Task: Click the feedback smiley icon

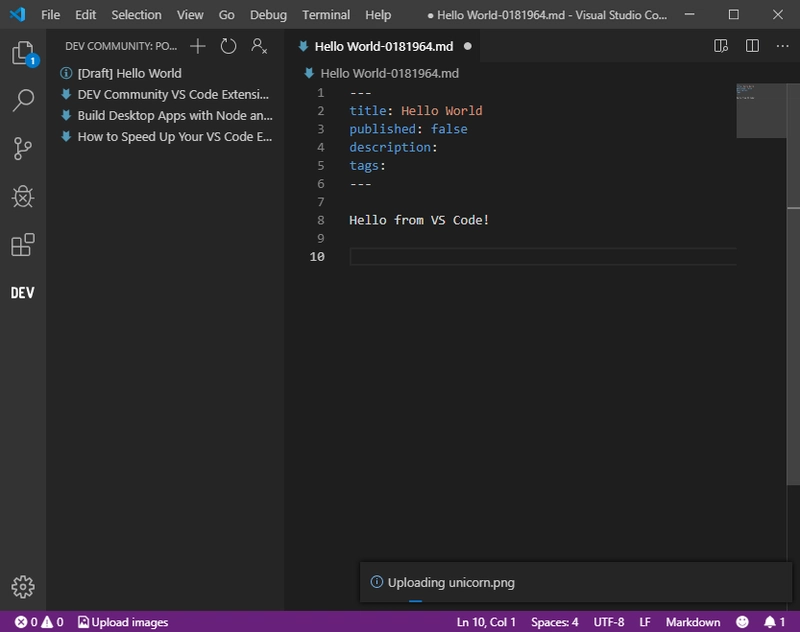Action: 742,622
